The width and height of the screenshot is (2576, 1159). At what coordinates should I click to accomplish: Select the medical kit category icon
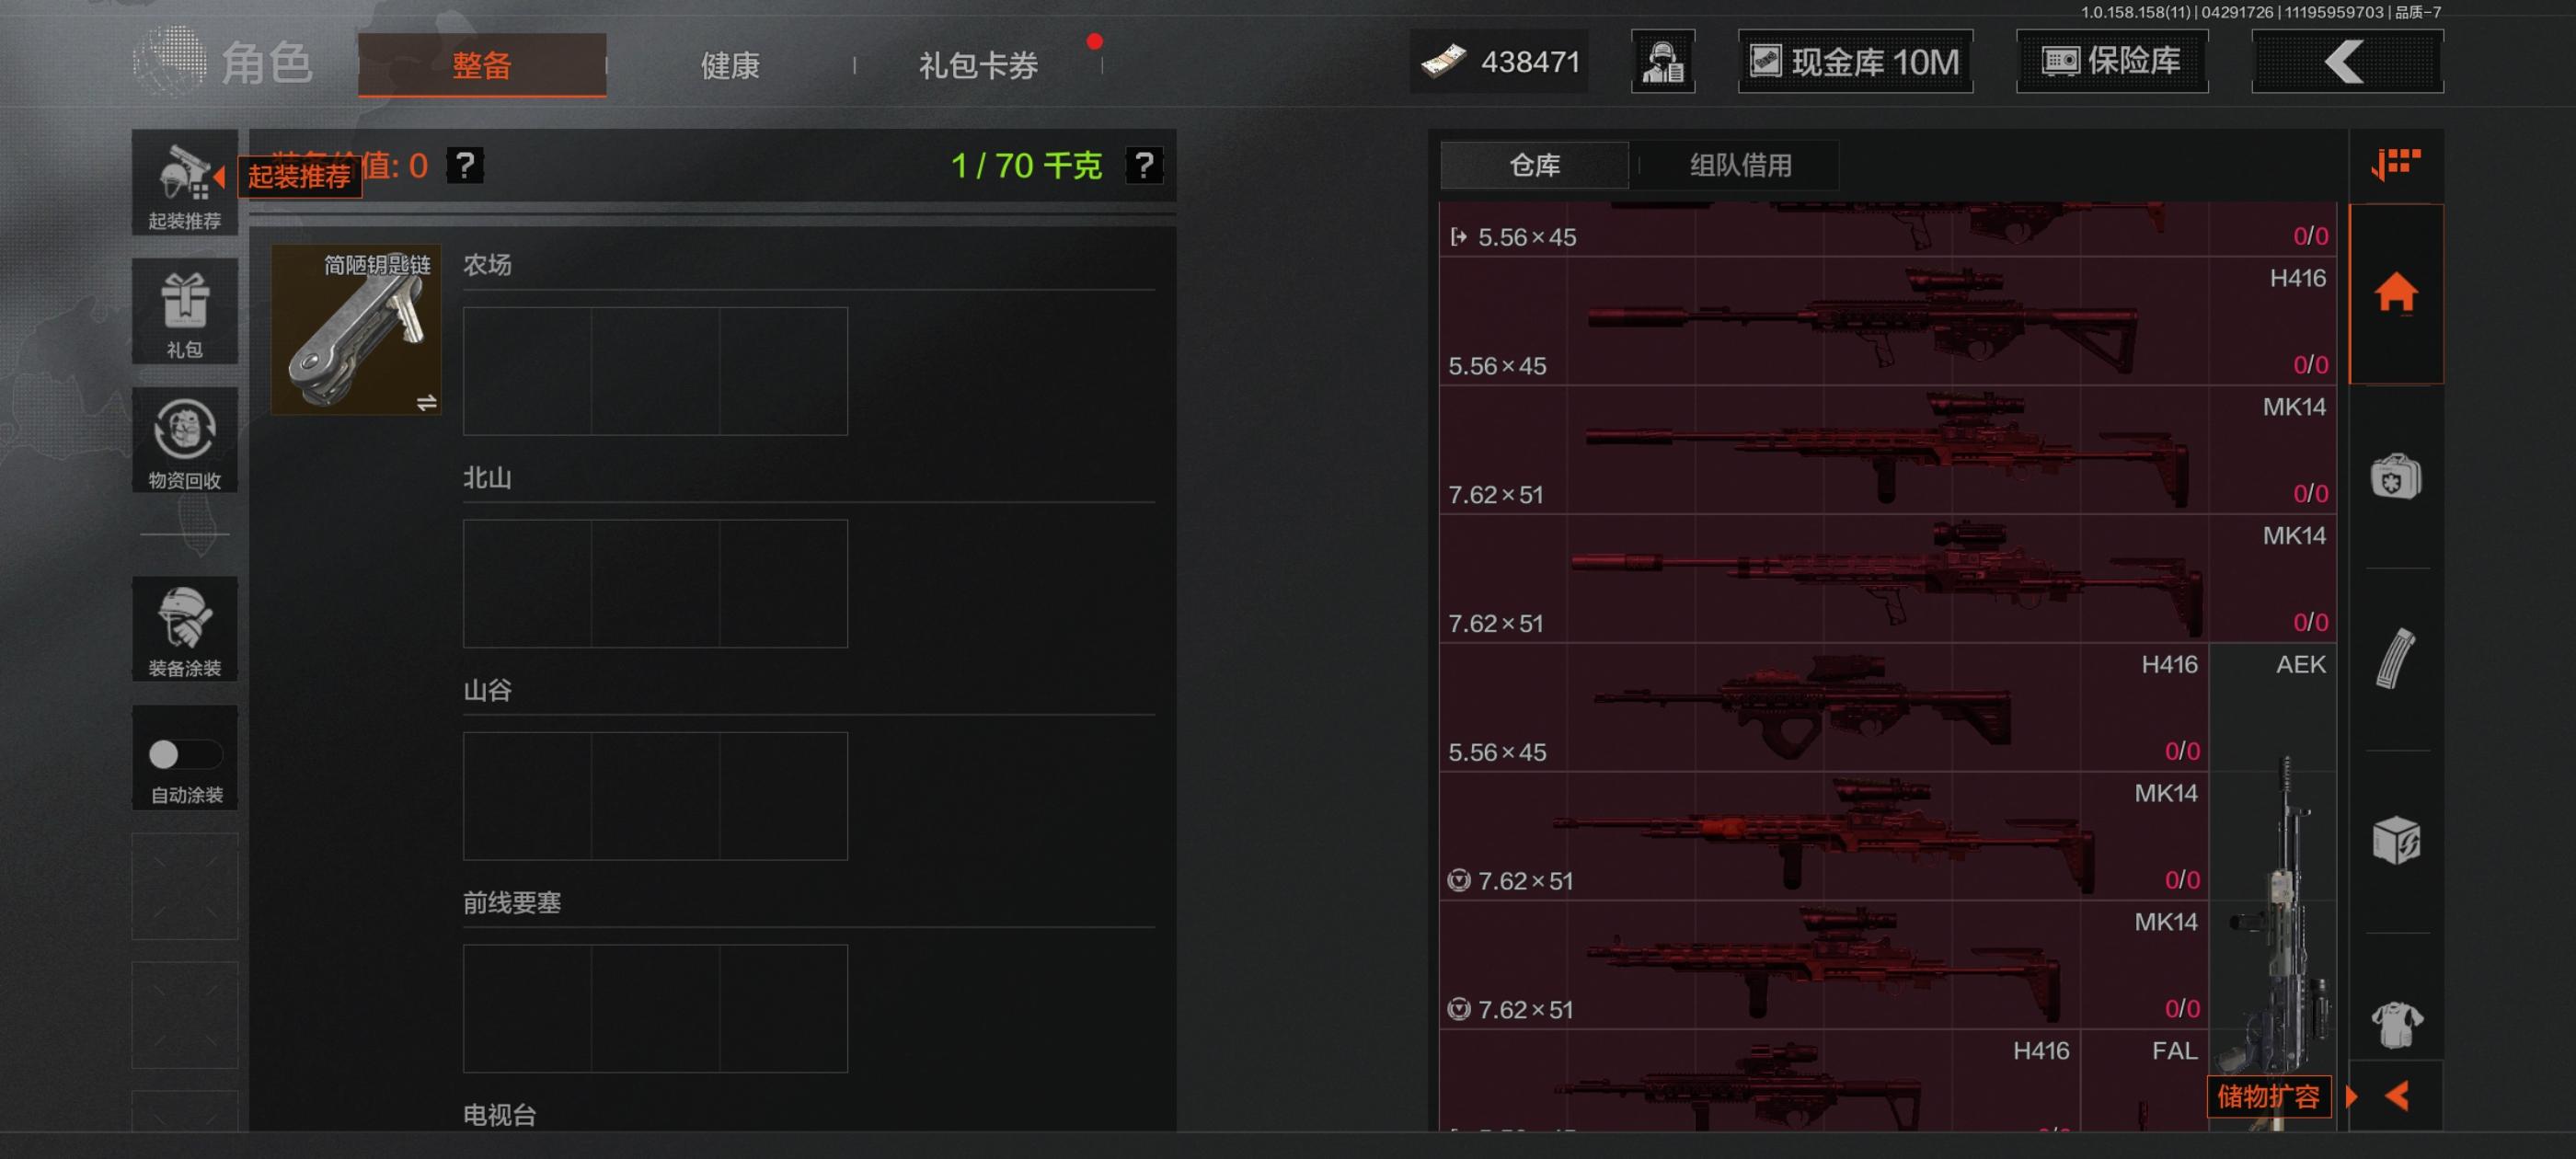tap(2396, 476)
